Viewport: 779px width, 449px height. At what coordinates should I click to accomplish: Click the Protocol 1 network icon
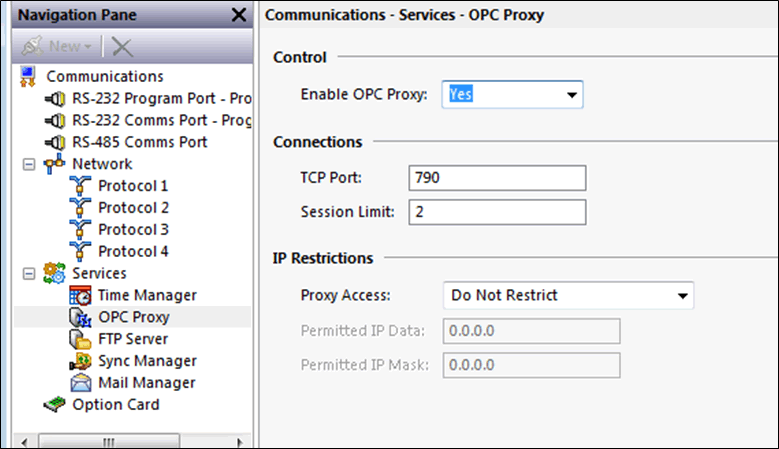[x=80, y=186]
